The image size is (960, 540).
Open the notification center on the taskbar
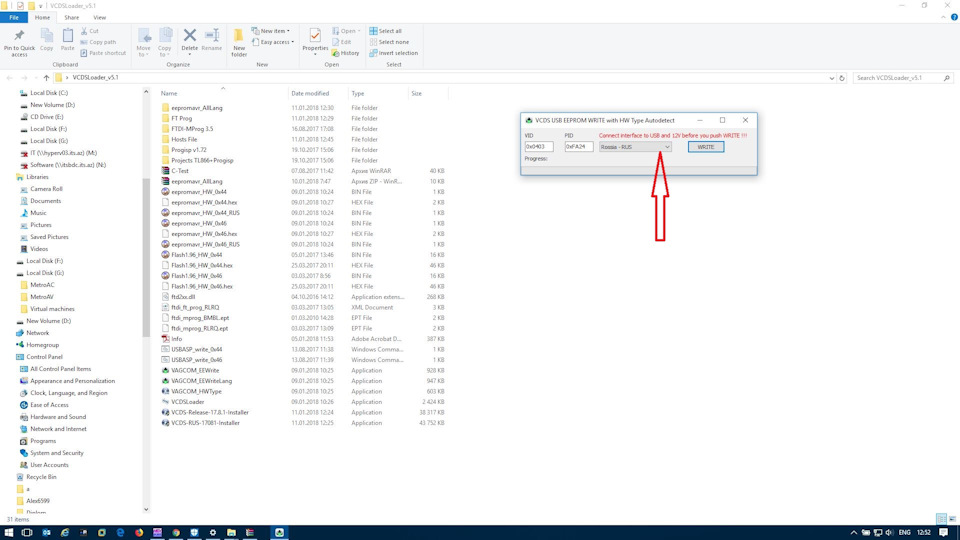943,533
